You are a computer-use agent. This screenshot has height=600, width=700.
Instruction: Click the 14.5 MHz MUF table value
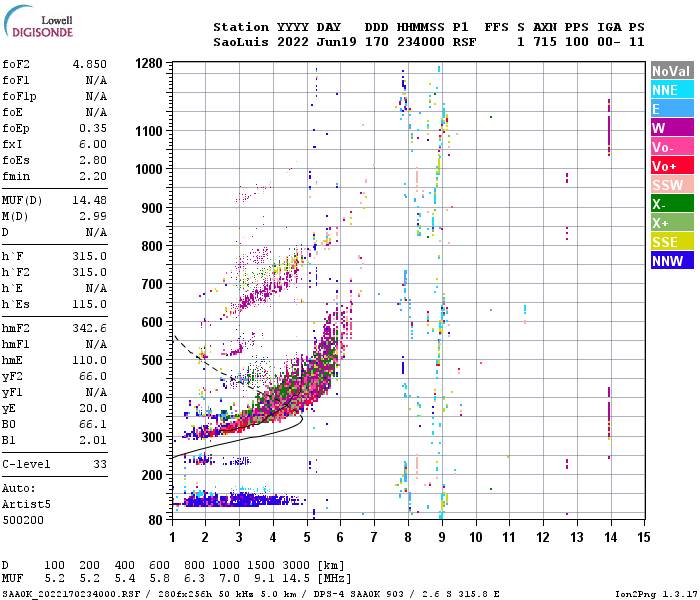click(x=296, y=579)
